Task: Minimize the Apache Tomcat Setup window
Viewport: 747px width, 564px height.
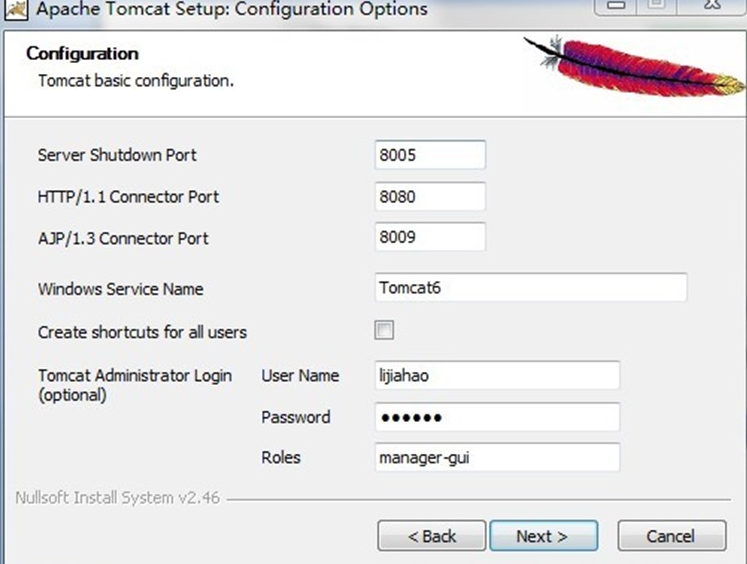Action: click(616, 7)
